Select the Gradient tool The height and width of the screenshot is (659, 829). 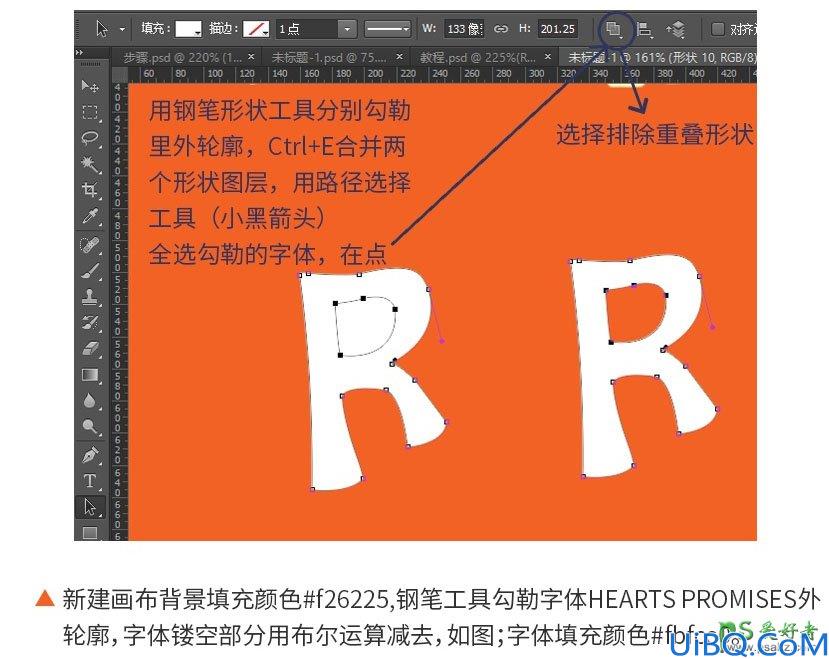pos(90,375)
